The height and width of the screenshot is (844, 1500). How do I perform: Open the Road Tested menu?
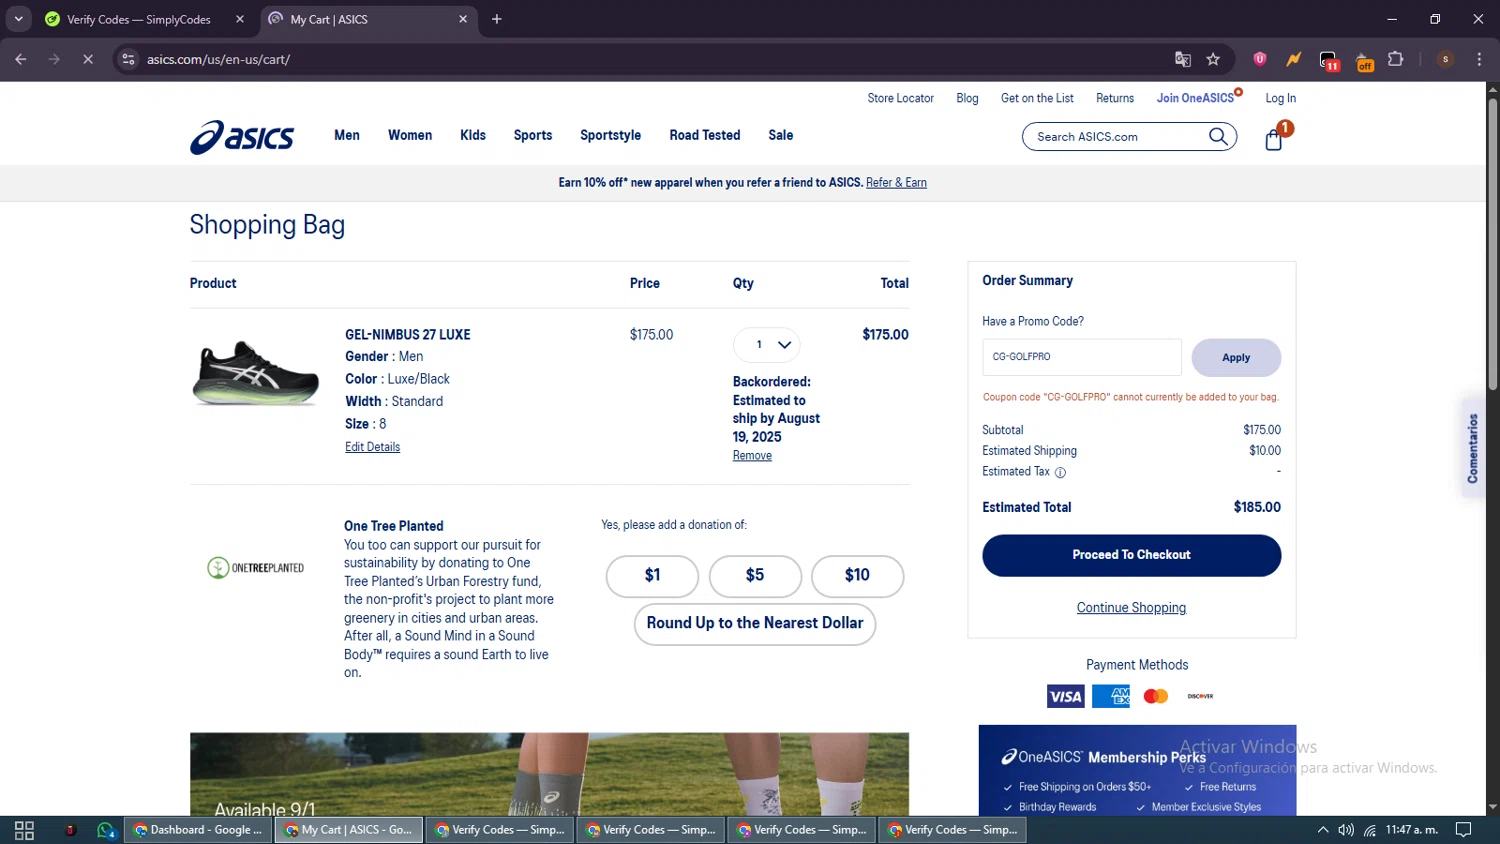coord(705,135)
